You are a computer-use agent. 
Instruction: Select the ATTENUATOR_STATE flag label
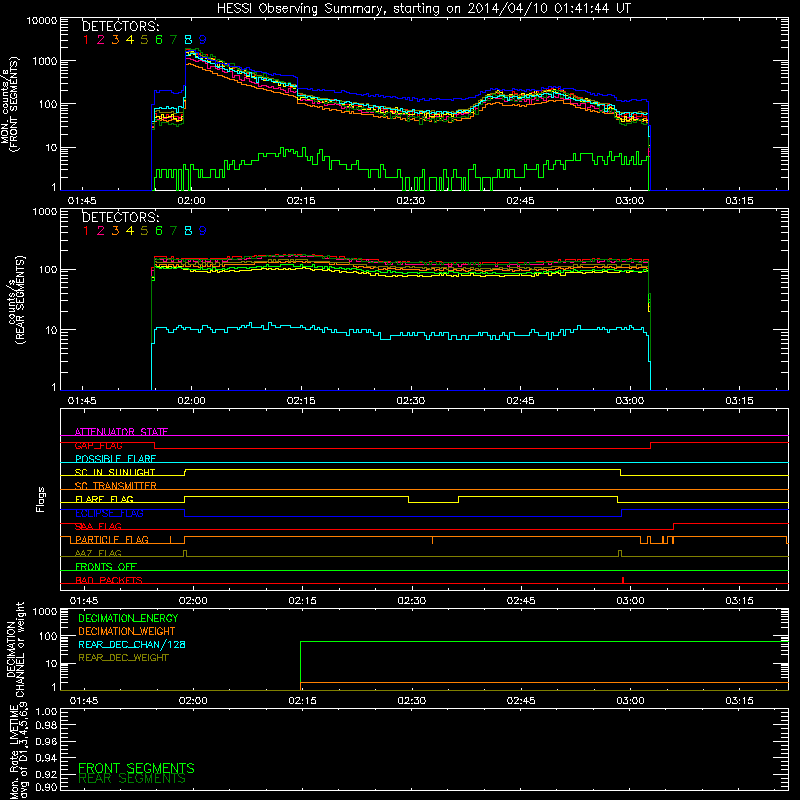[x=121, y=432]
